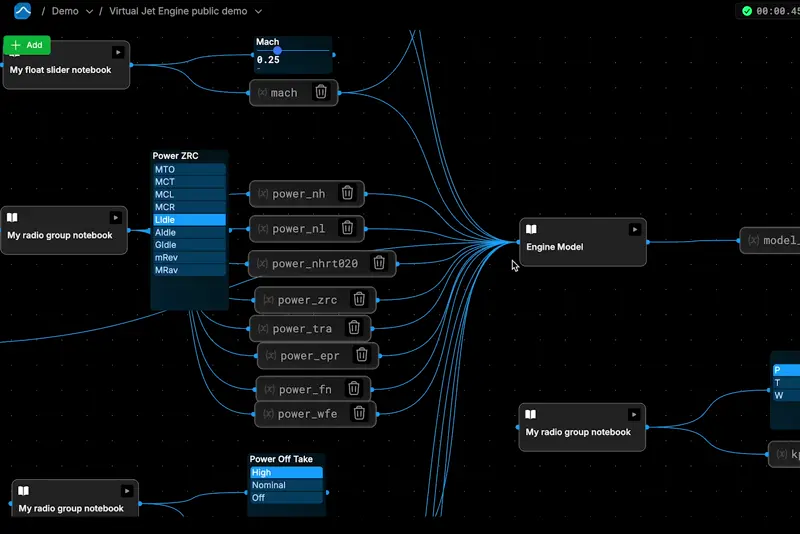Click the variable icon on mach node

point(262,92)
